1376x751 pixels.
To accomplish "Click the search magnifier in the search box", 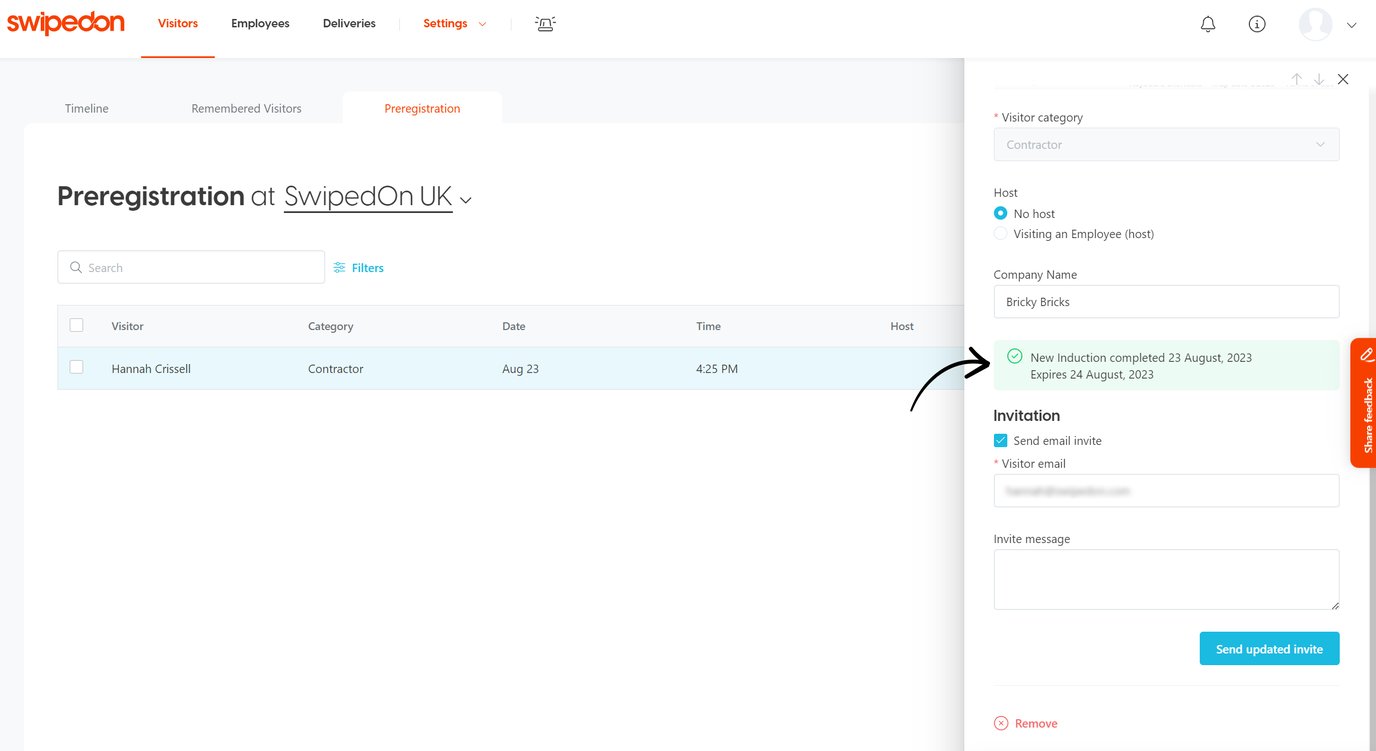I will (x=76, y=267).
